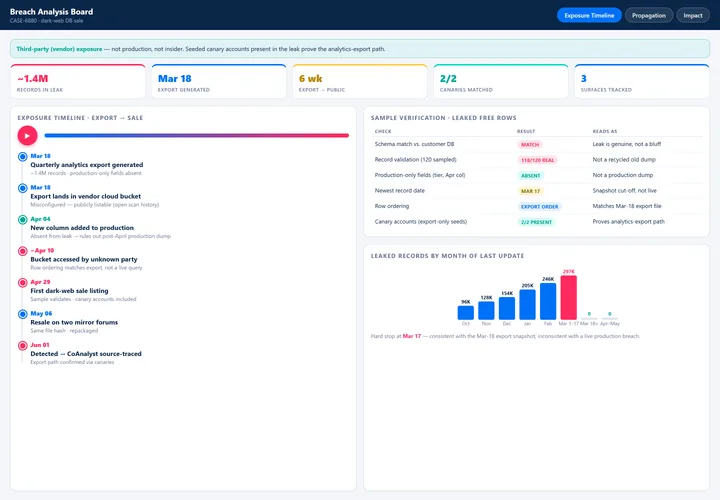Open the Impact tab
This screenshot has width=720, height=500.
point(692,15)
